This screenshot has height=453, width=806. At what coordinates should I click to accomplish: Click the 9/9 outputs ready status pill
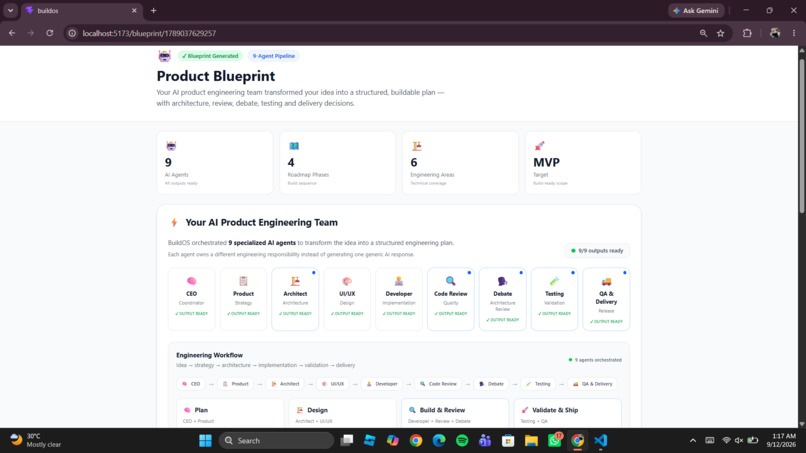click(x=597, y=250)
